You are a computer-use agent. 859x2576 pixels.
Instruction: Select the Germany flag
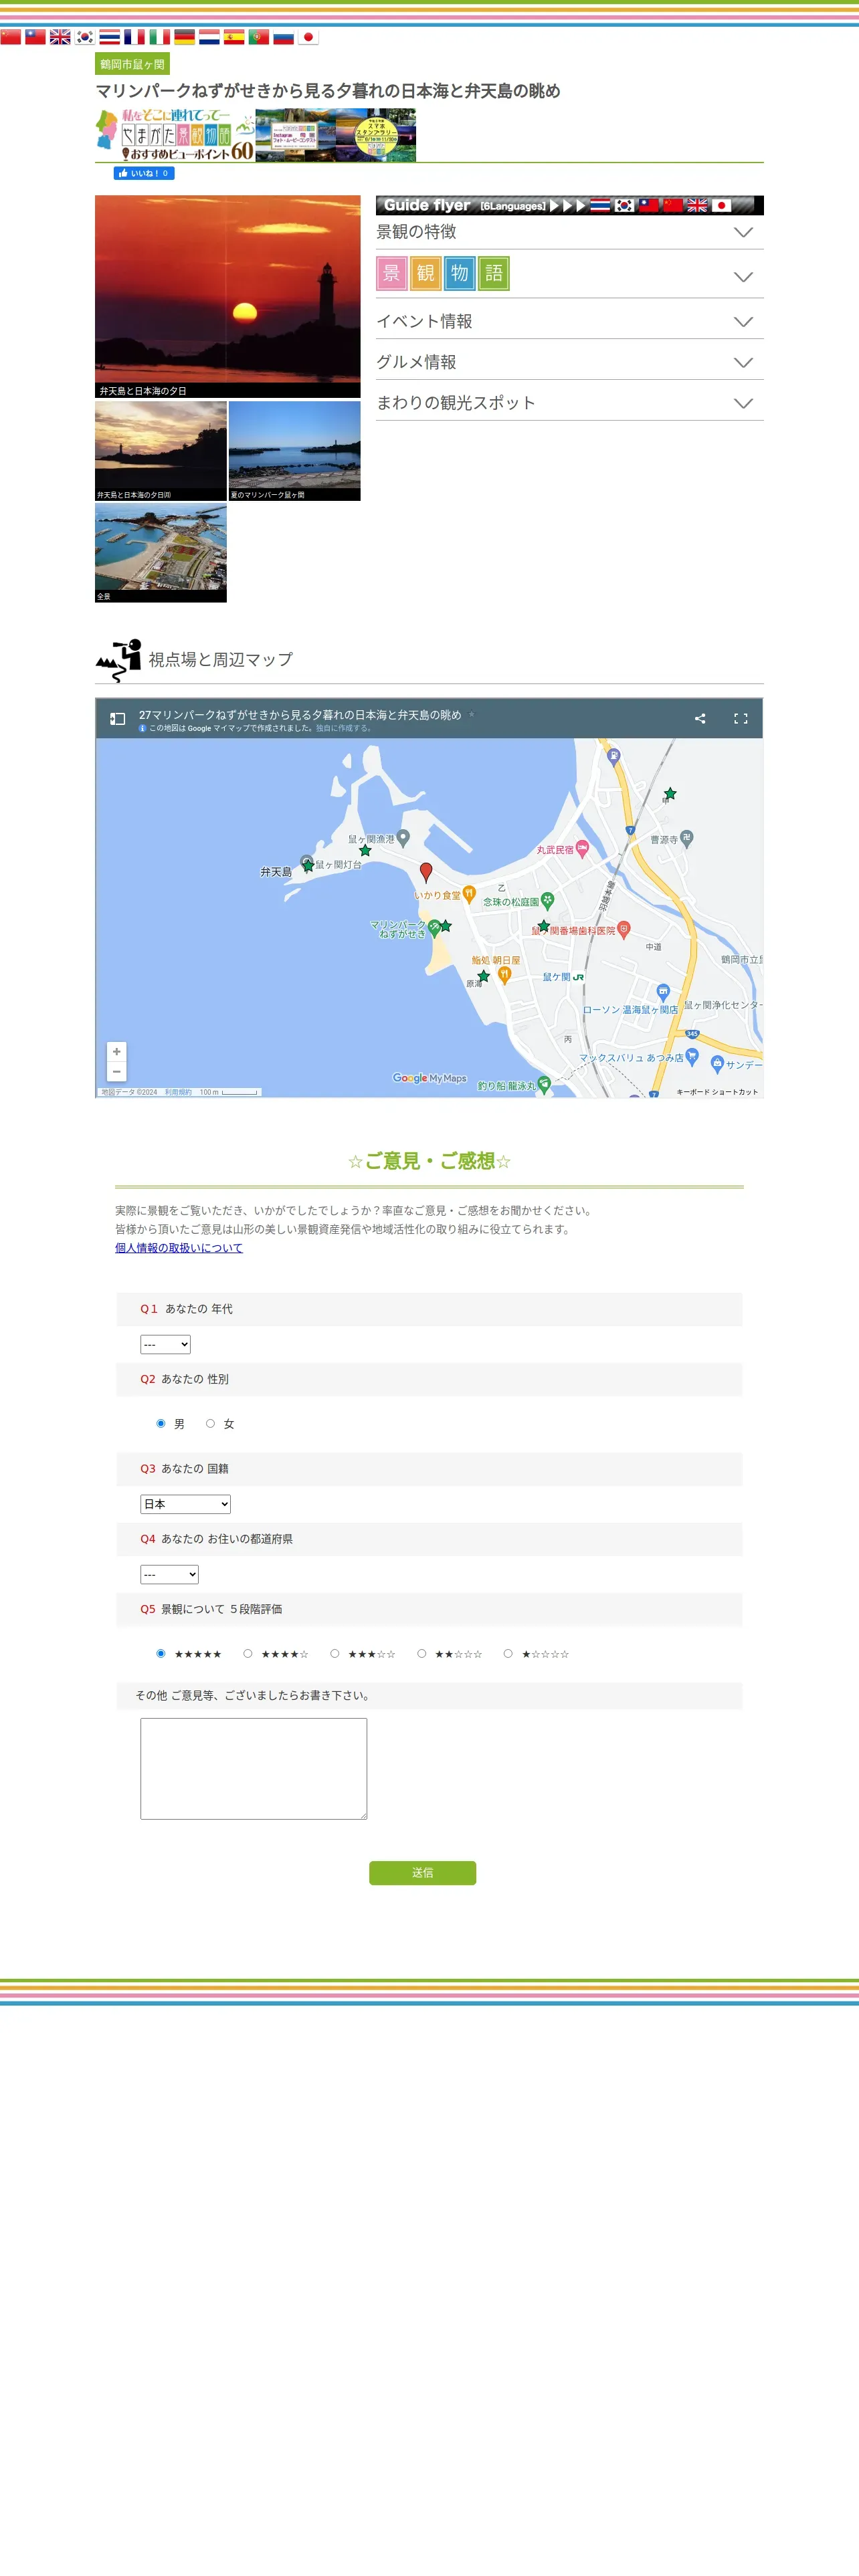[184, 37]
